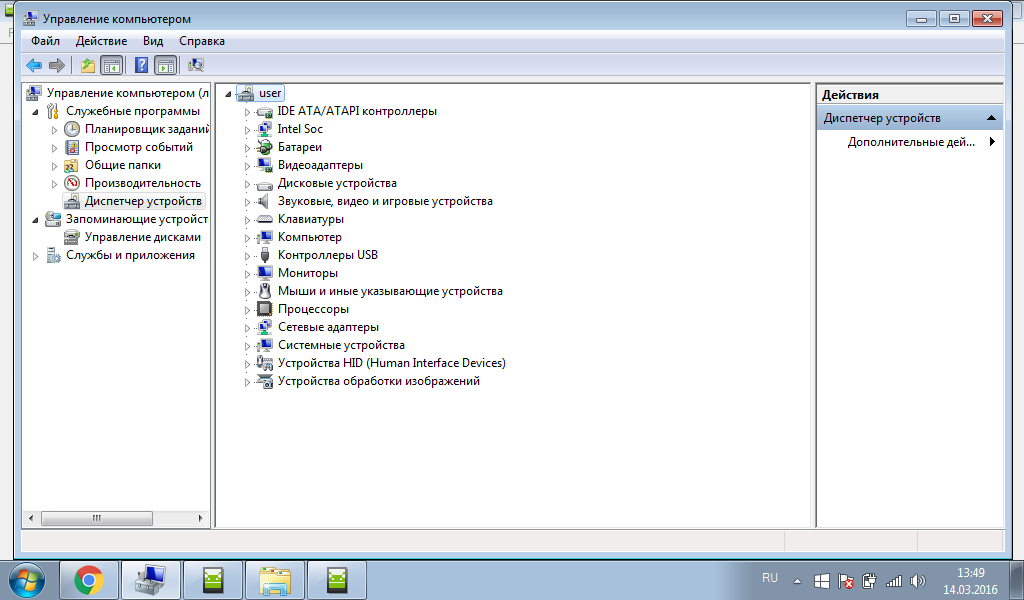Expand the Intel Soc node arrow
The width and height of the screenshot is (1024, 600).
coord(248,130)
